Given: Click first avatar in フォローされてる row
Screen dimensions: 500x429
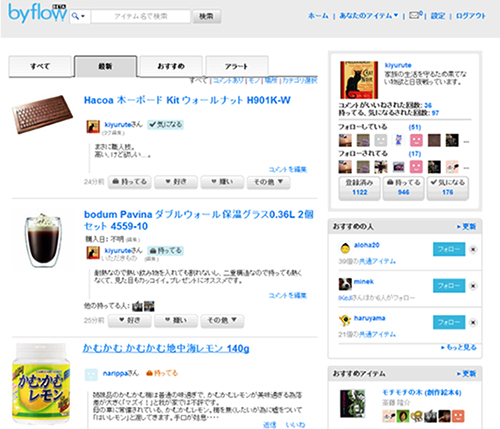Looking at the screenshot, I should 345,167.
